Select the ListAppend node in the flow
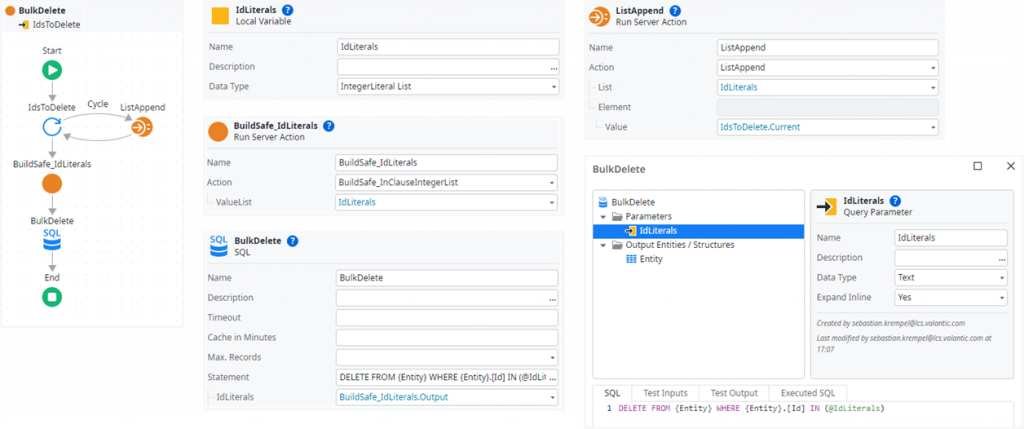The image size is (1024, 429). (x=142, y=127)
